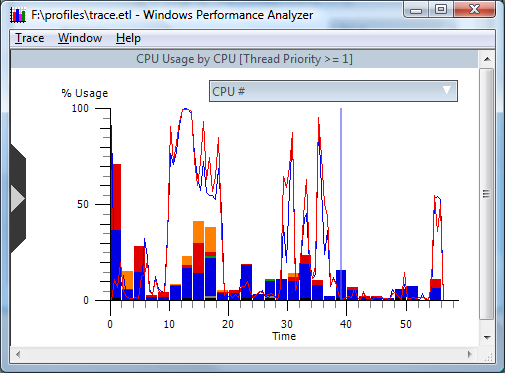
Task: Click the '100' y-axis value
Action: pyautogui.click(x=80, y=108)
